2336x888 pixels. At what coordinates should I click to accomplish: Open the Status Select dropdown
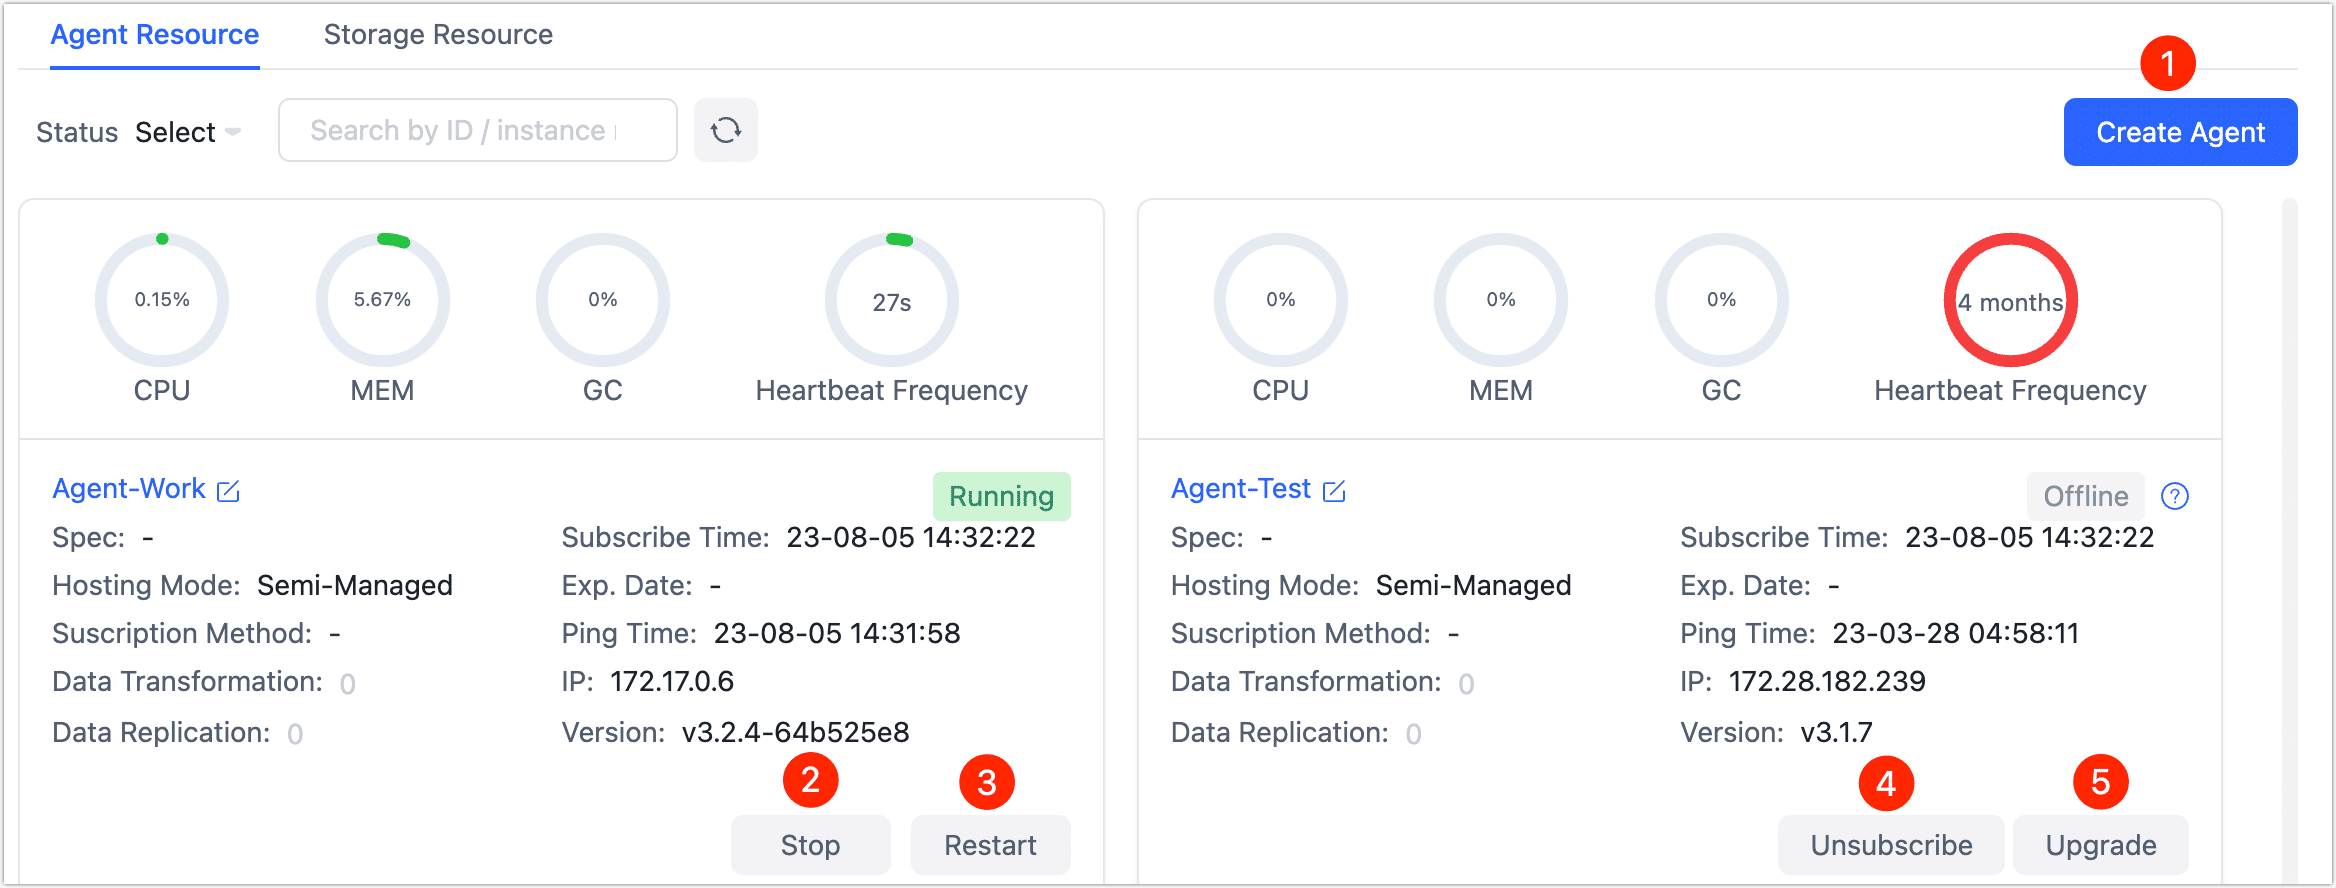188,132
